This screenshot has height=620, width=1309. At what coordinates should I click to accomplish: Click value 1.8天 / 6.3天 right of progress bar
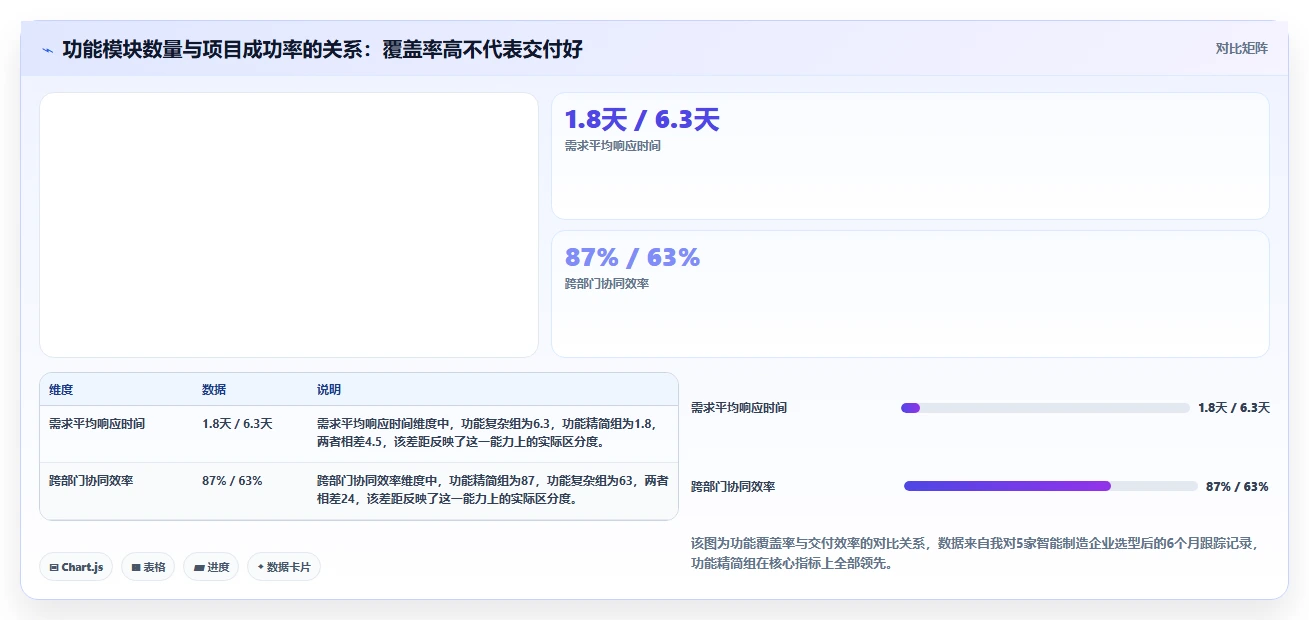1234,408
